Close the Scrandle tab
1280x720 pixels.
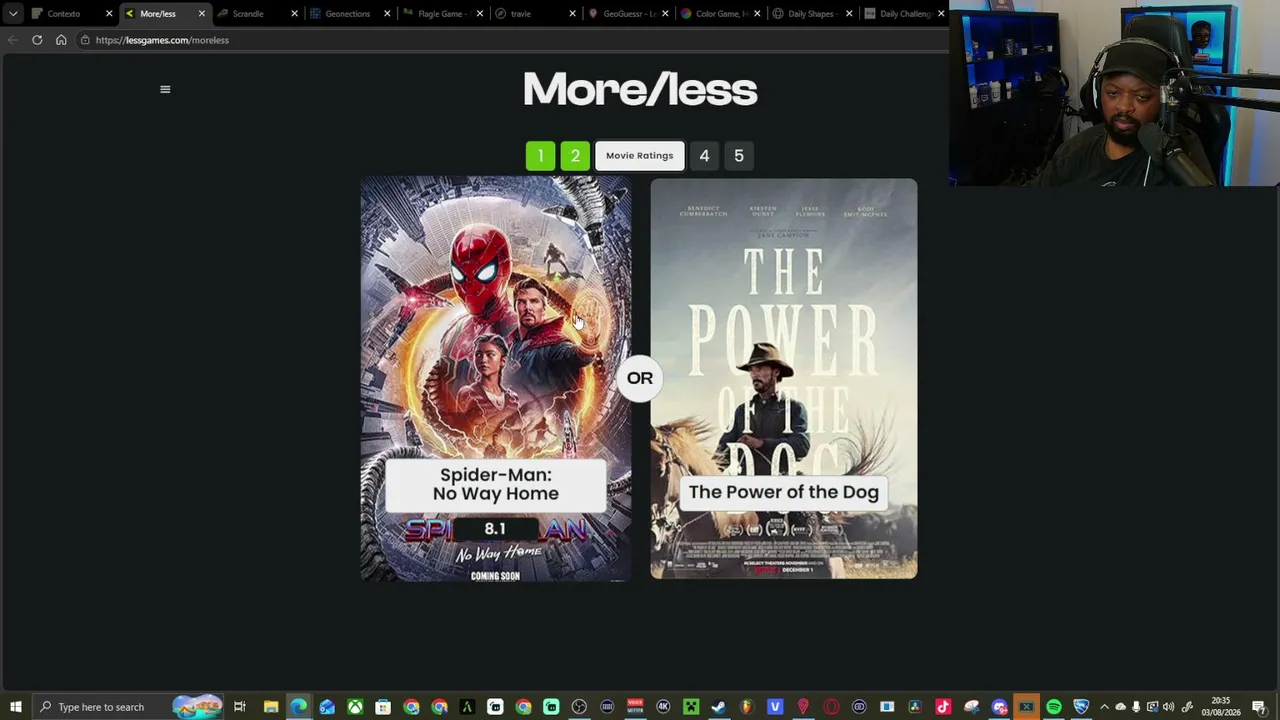(294, 14)
